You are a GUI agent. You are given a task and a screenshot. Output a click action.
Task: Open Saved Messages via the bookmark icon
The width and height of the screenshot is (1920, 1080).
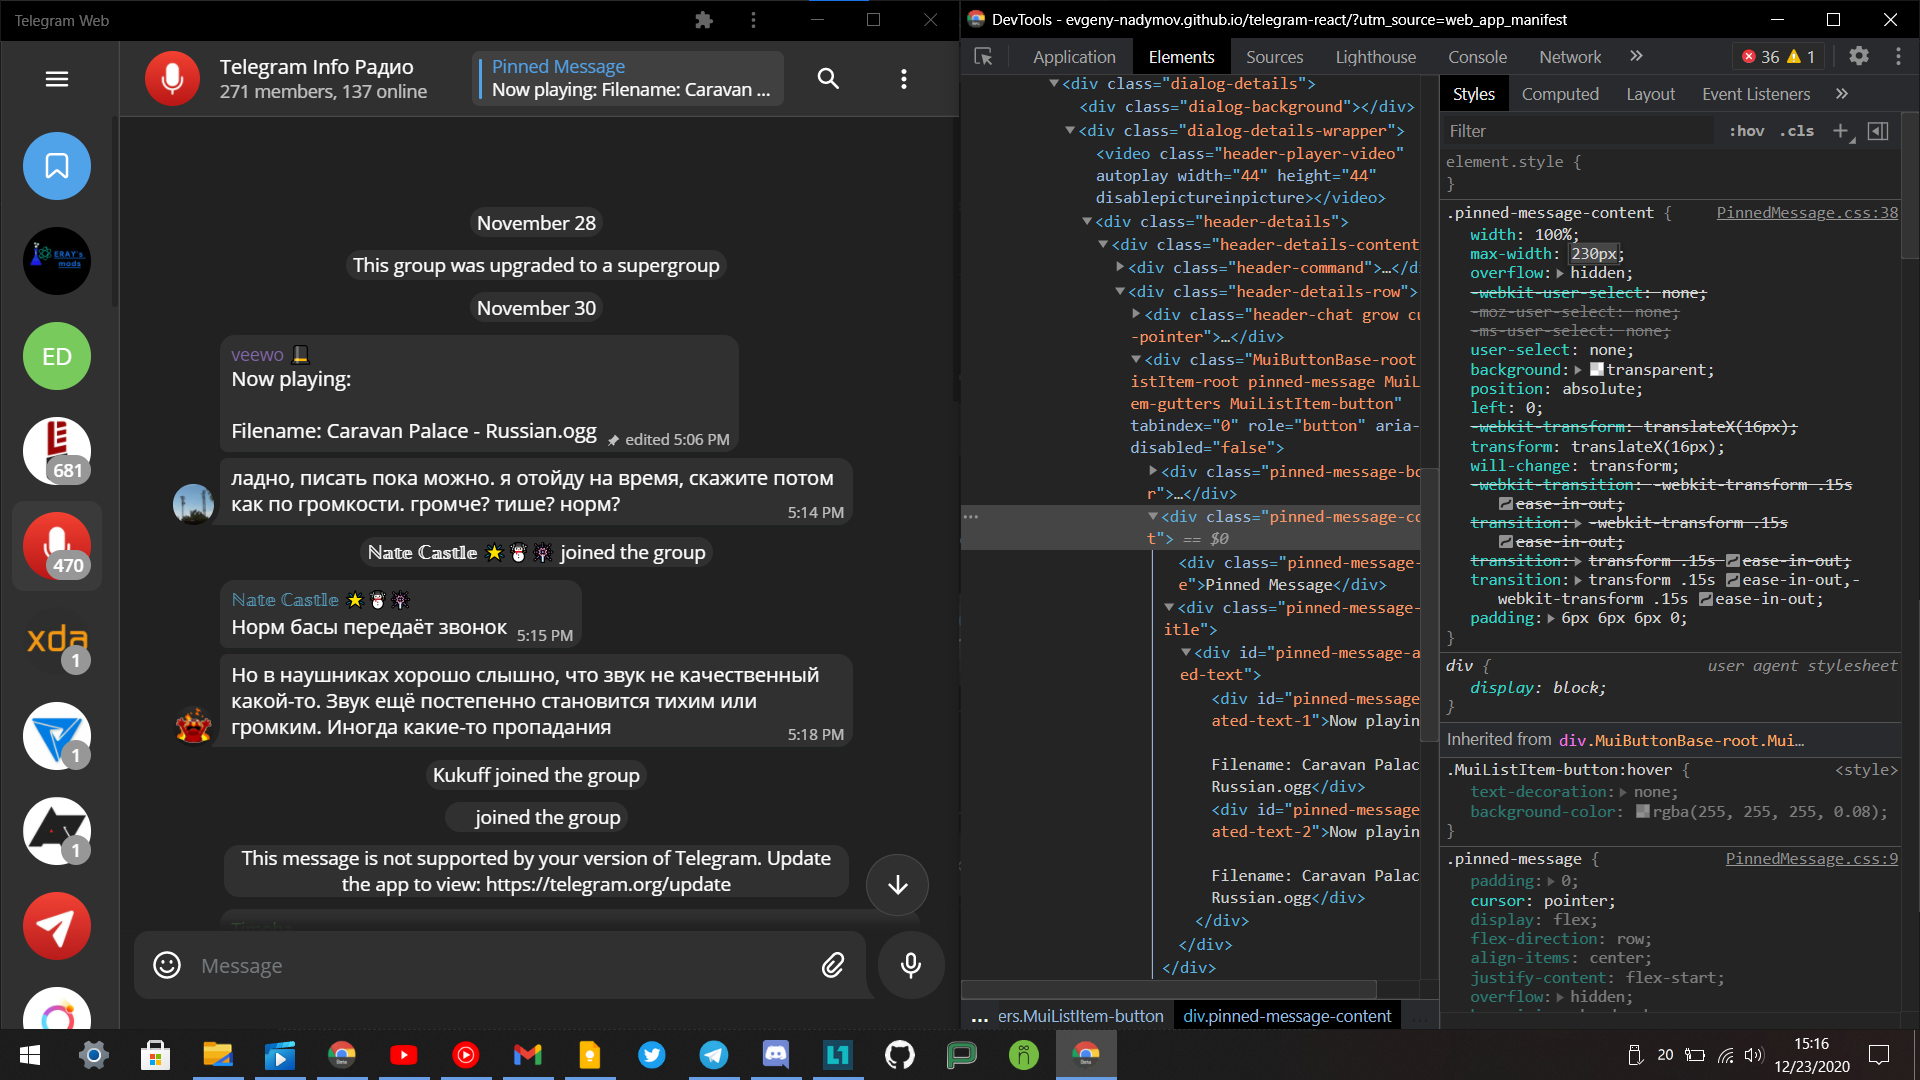tap(56, 166)
